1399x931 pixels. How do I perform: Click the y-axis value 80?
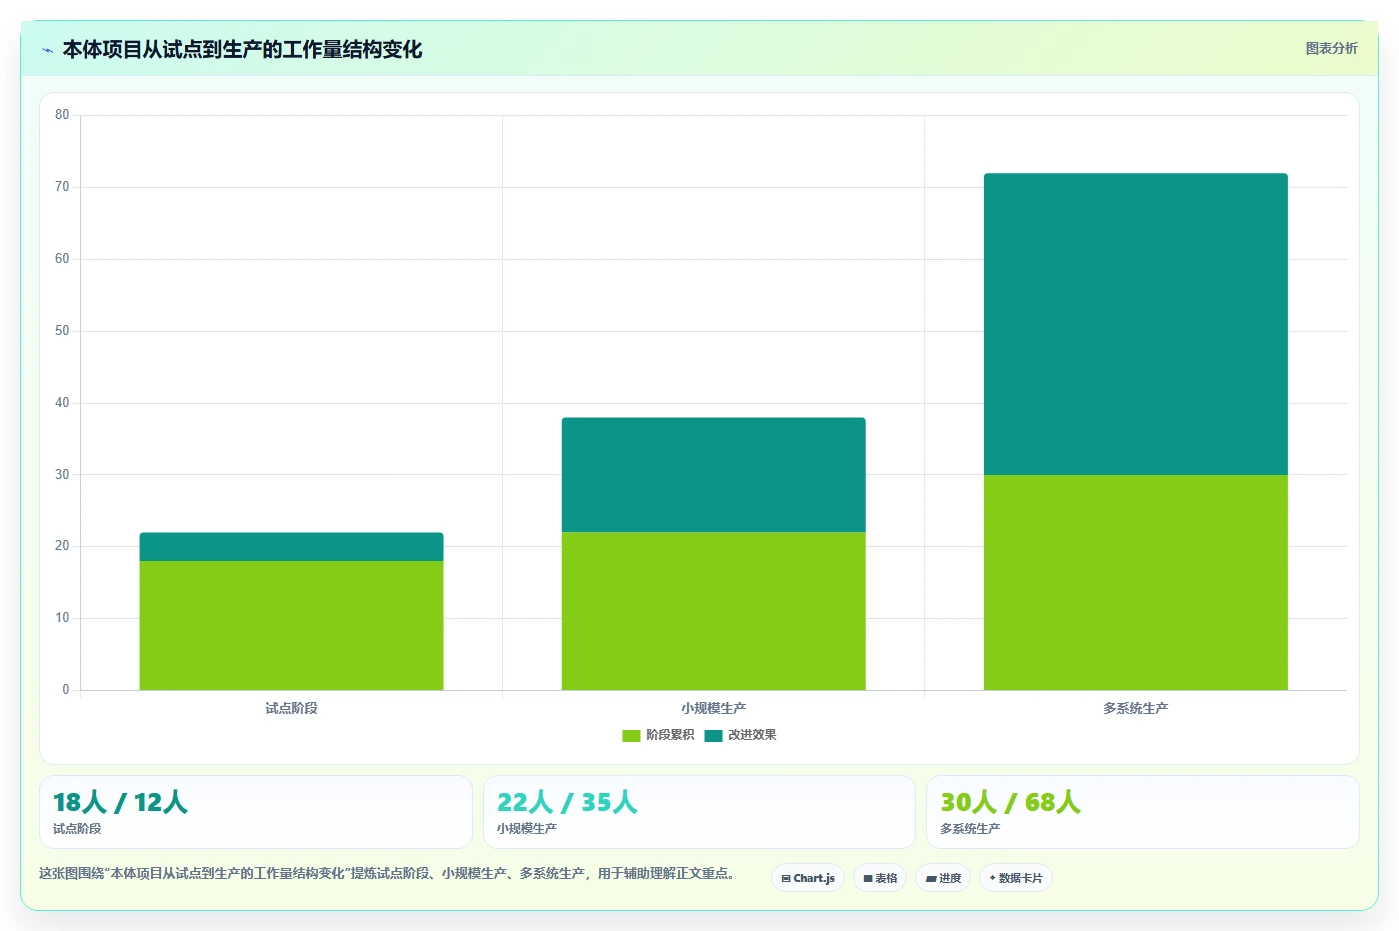(x=62, y=115)
